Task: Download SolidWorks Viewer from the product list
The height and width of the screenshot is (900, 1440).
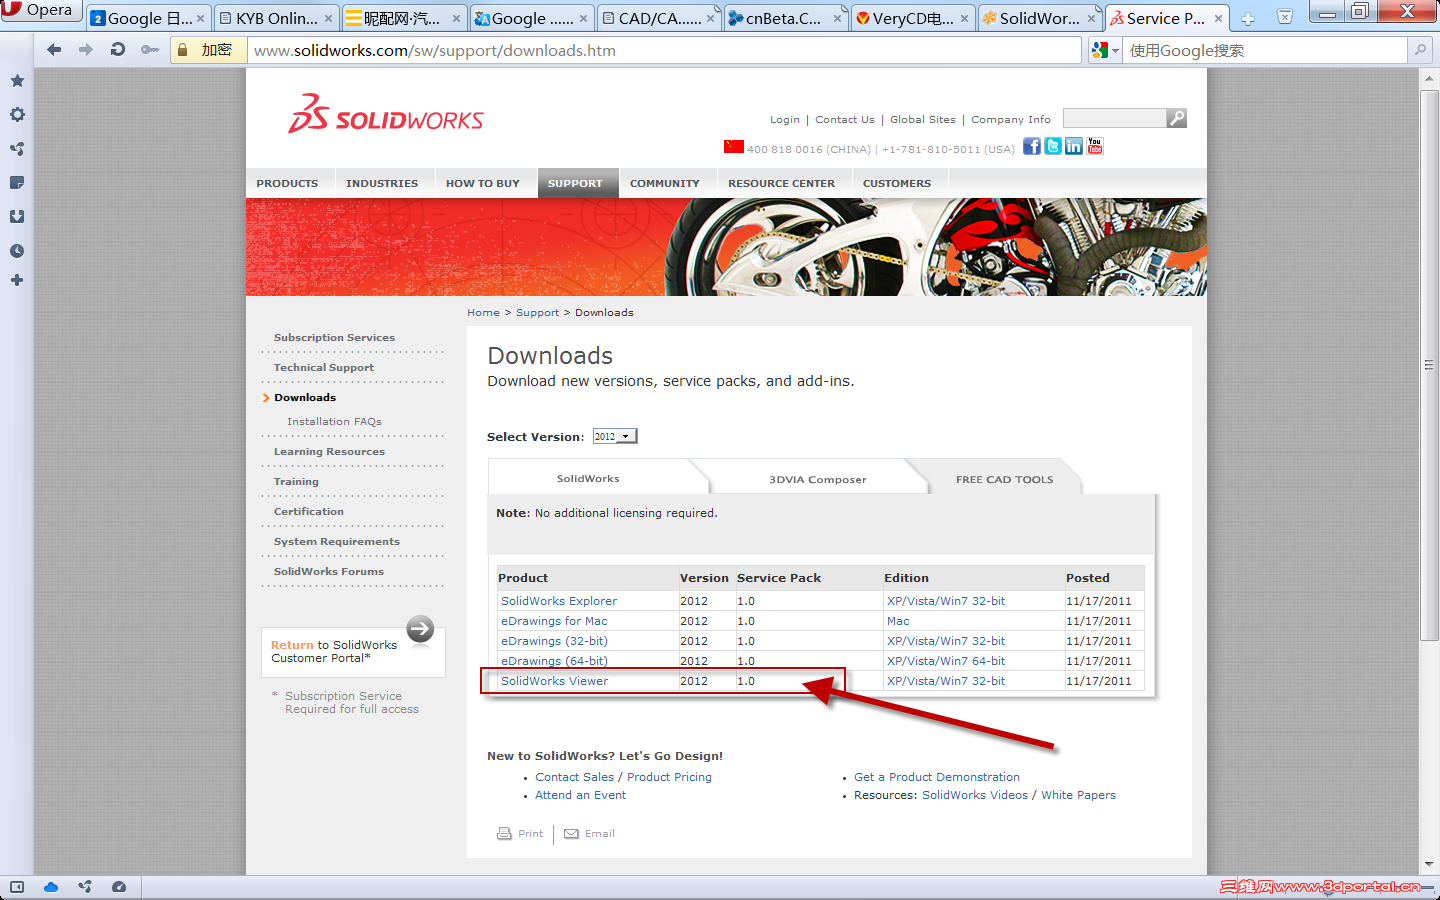Action: pos(555,681)
